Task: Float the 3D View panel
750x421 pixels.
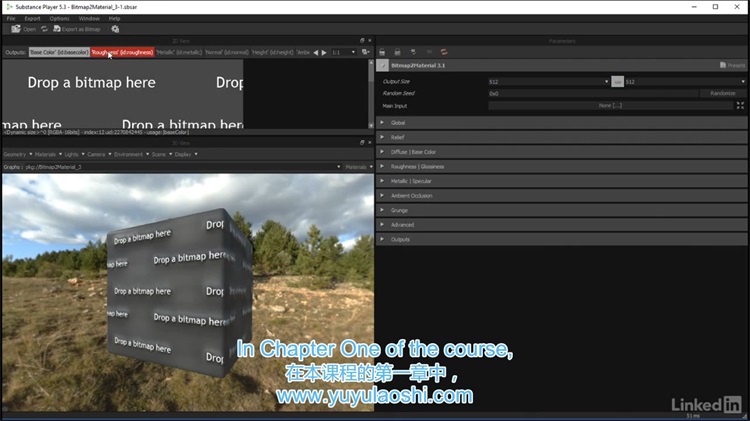Action: [362, 143]
